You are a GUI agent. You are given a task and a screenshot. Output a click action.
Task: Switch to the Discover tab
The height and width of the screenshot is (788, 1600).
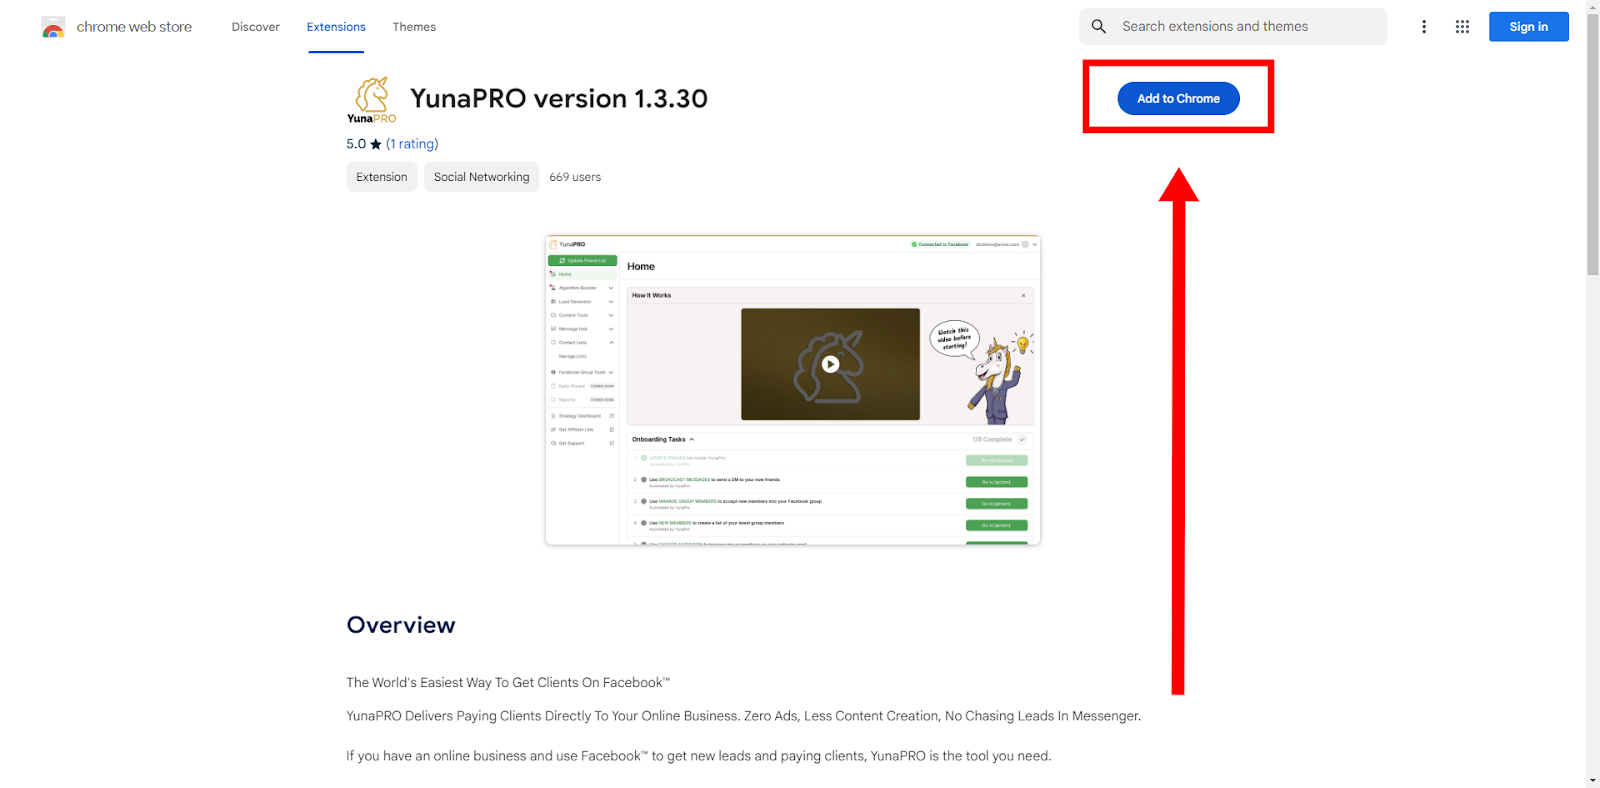pos(255,27)
